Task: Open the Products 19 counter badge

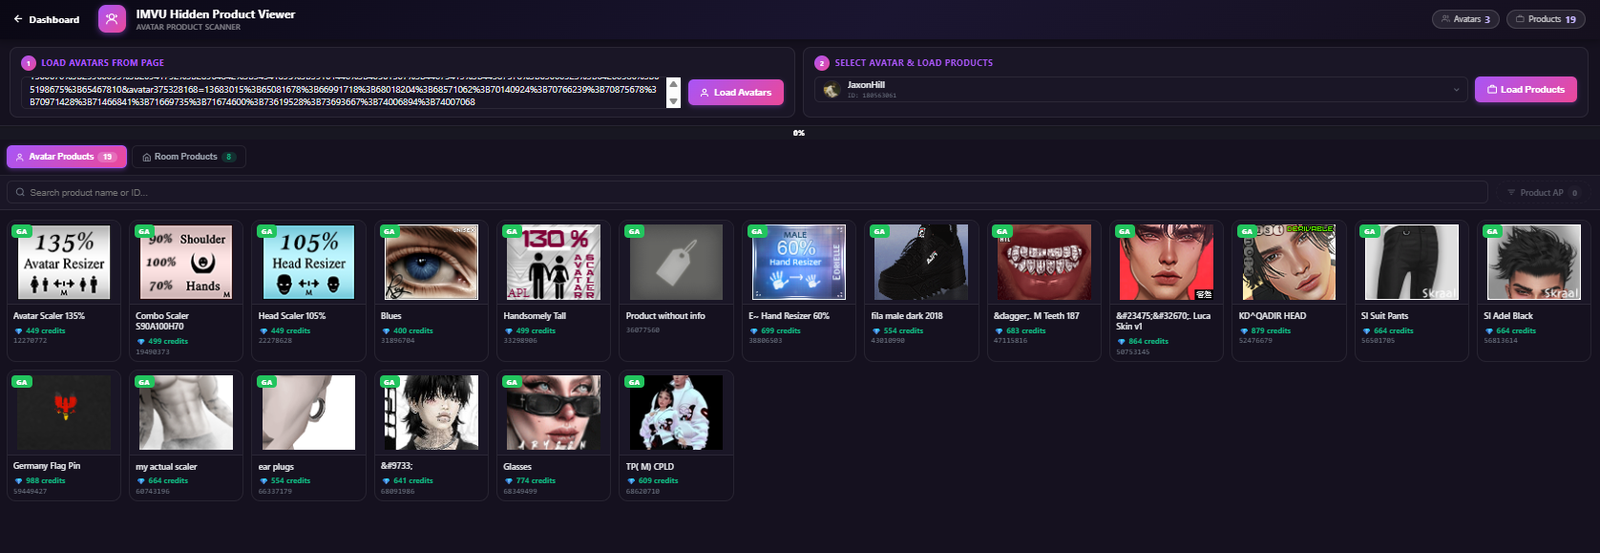Action: click(x=1545, y=19)
